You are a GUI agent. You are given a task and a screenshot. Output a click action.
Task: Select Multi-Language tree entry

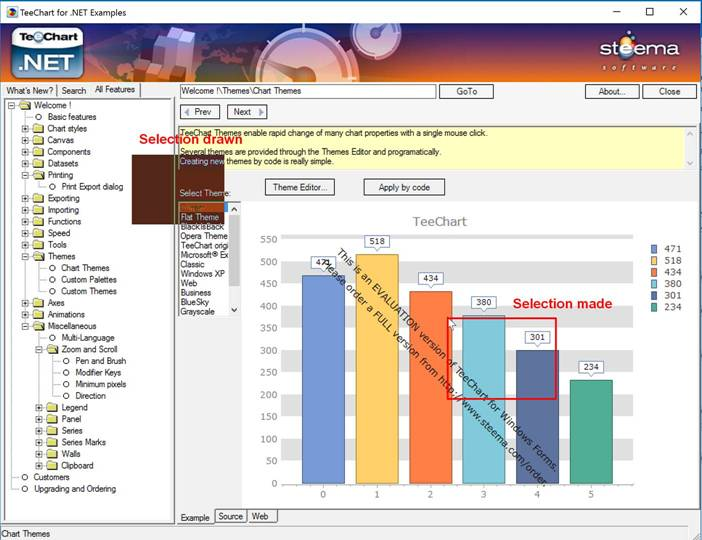[x=88, y=338]
